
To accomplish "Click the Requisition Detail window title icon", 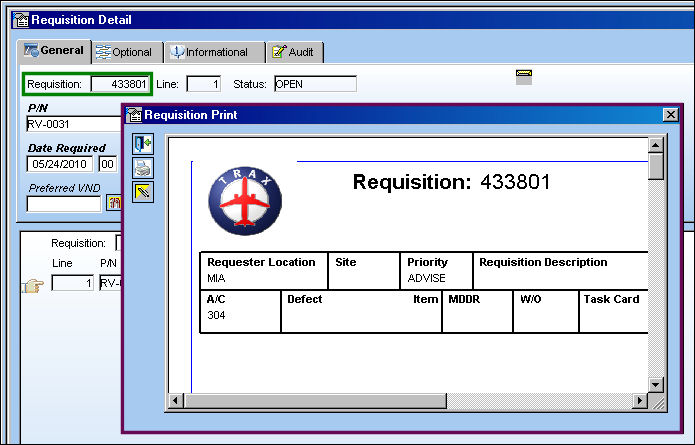I will pyautogui.click(x=21, y=20).
